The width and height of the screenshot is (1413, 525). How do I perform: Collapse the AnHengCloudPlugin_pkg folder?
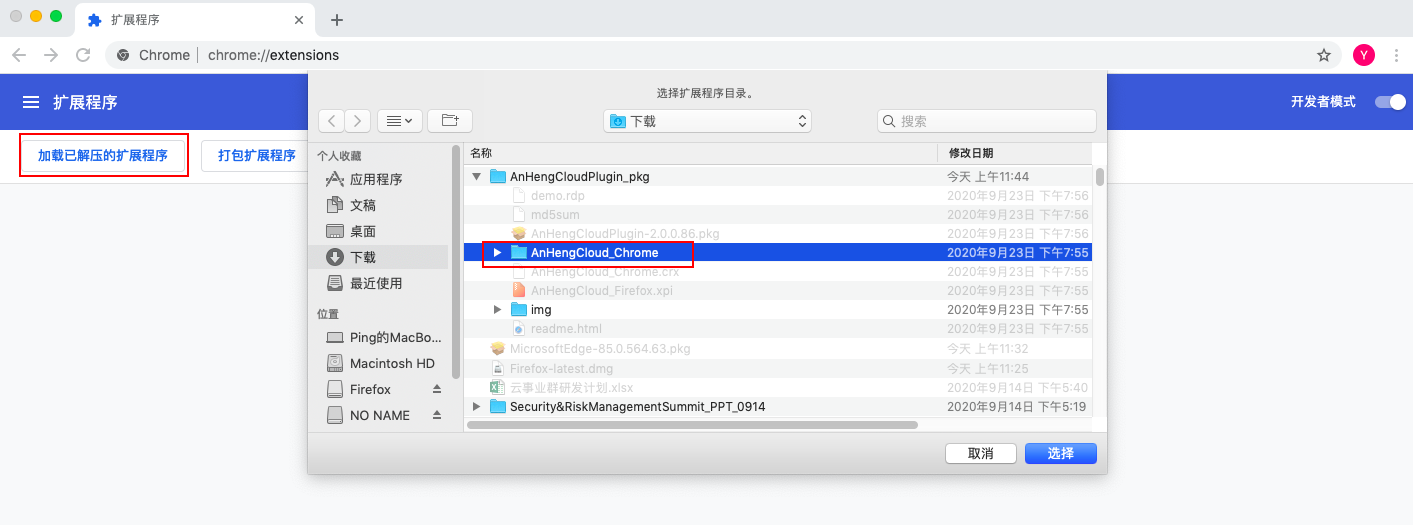point(476,177)
